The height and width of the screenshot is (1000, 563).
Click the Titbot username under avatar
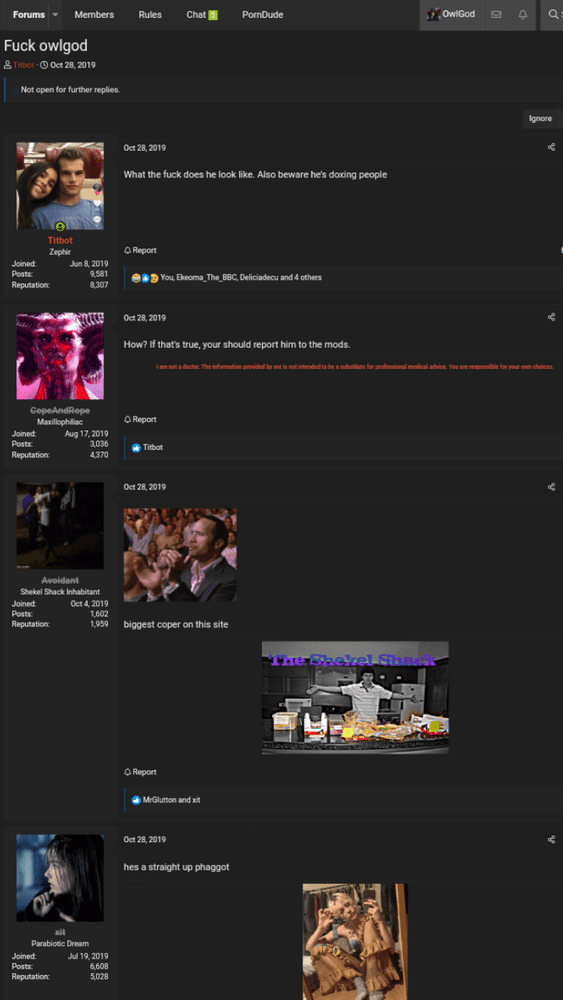[60, 240]
